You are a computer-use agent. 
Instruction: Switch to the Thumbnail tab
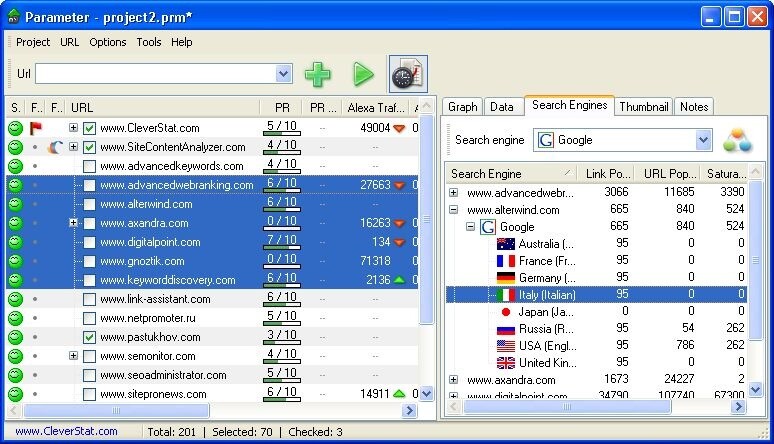643,106
